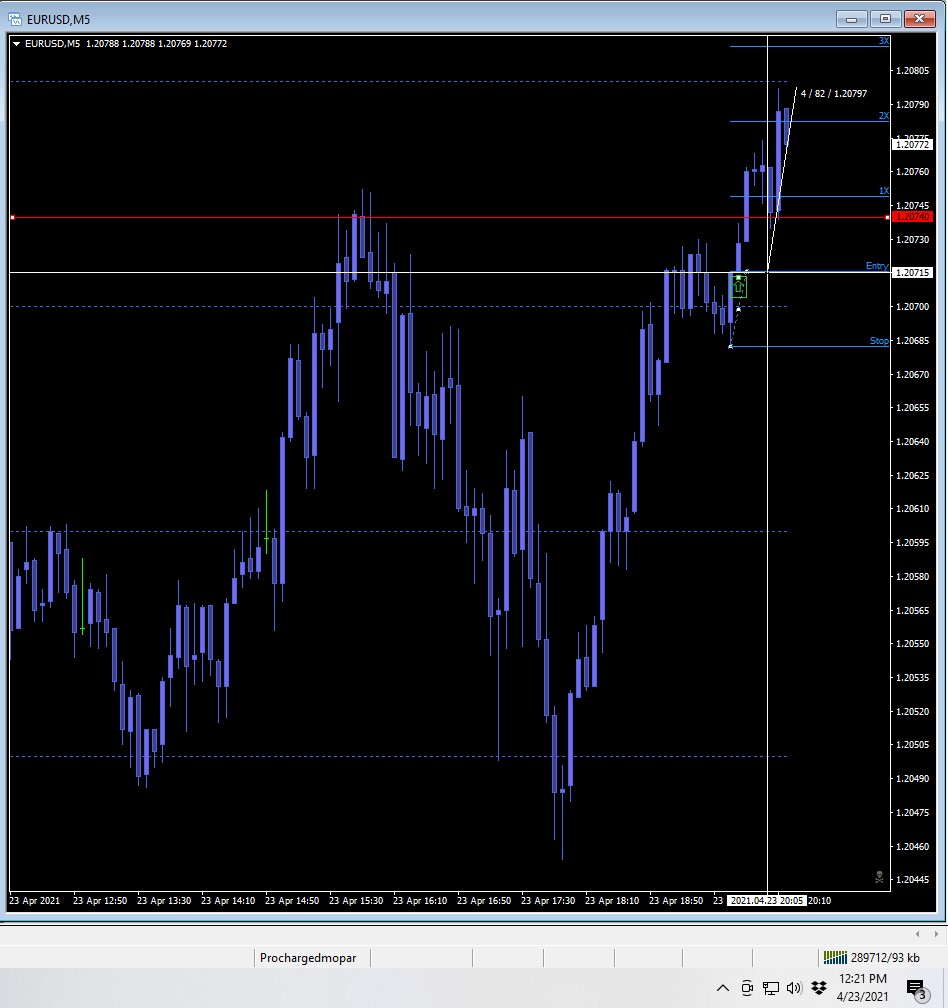Viewport: 948px width, 1008px height.
Task: Open the Action Center notifications icon
Action: (x=917, y=989)
